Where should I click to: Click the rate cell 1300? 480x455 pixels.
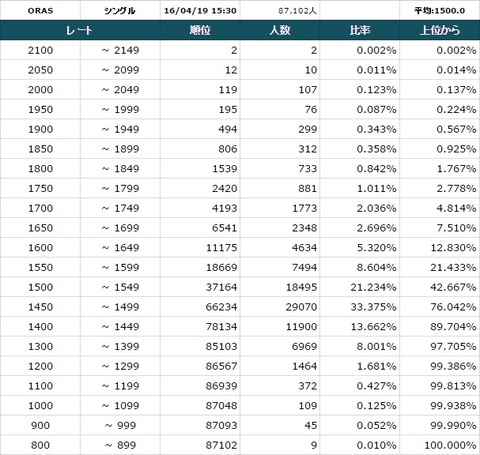pos(40,346)
